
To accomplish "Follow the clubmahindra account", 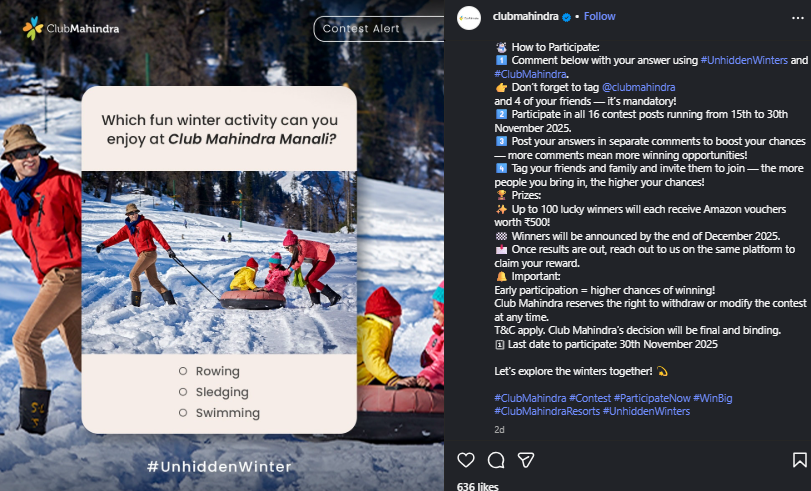I will (599, 17).
